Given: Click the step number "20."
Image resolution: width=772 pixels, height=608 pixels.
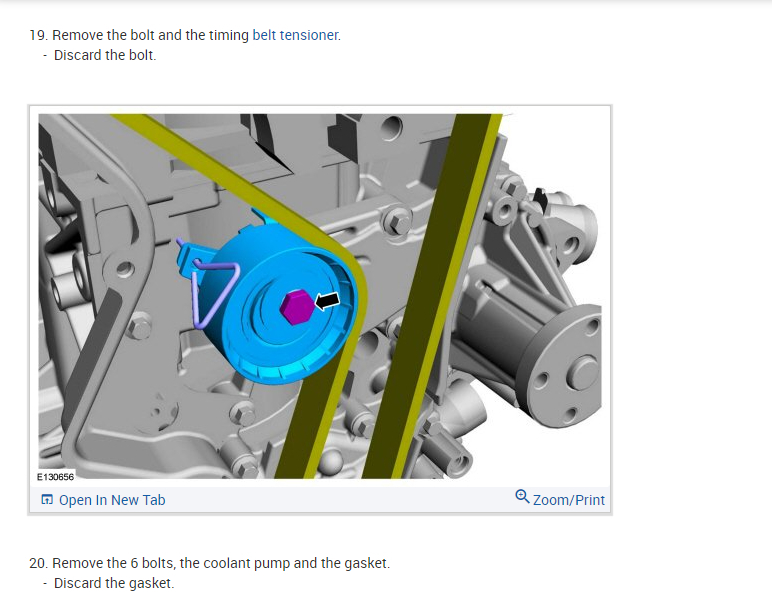Looking at the screenshot, I should [38, 563].
